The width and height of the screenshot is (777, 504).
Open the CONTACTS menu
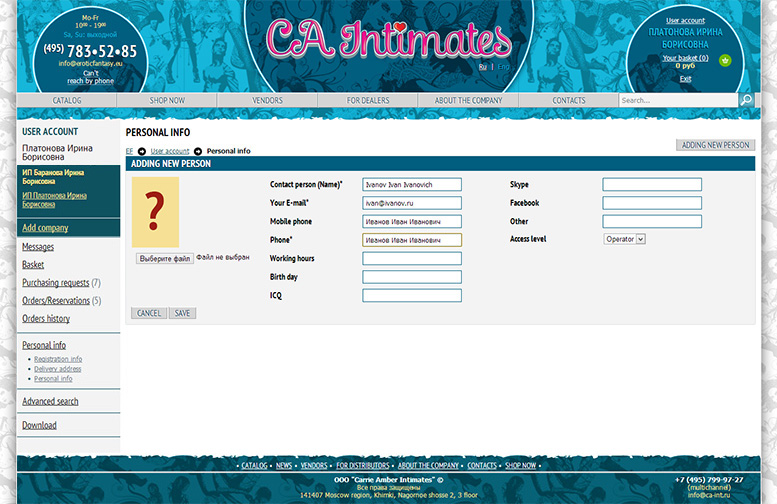[568, 100]
